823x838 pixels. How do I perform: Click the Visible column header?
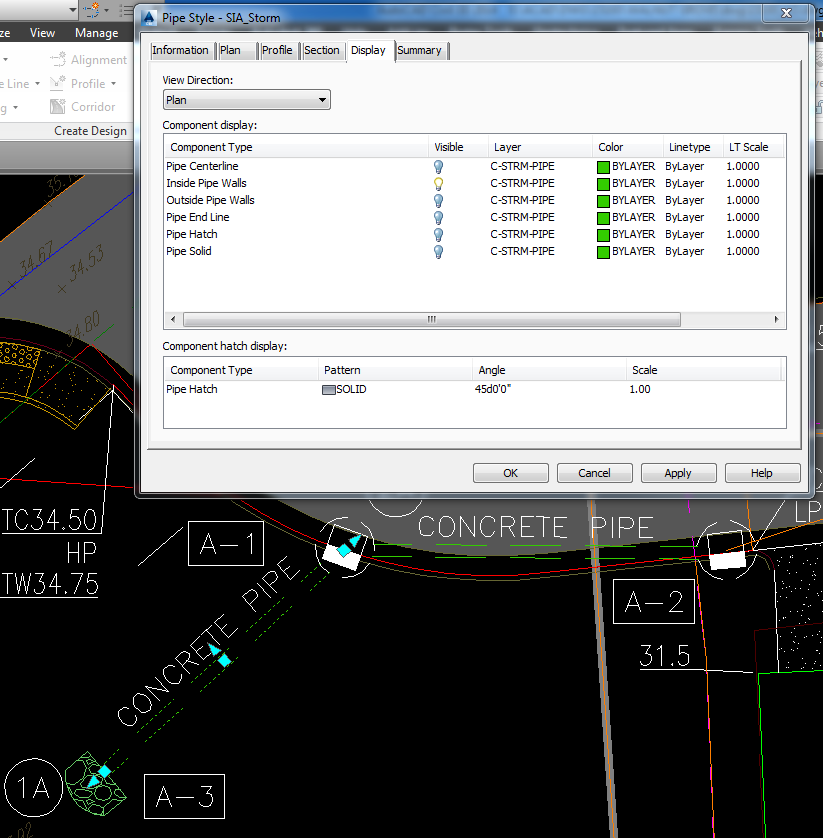458,147
